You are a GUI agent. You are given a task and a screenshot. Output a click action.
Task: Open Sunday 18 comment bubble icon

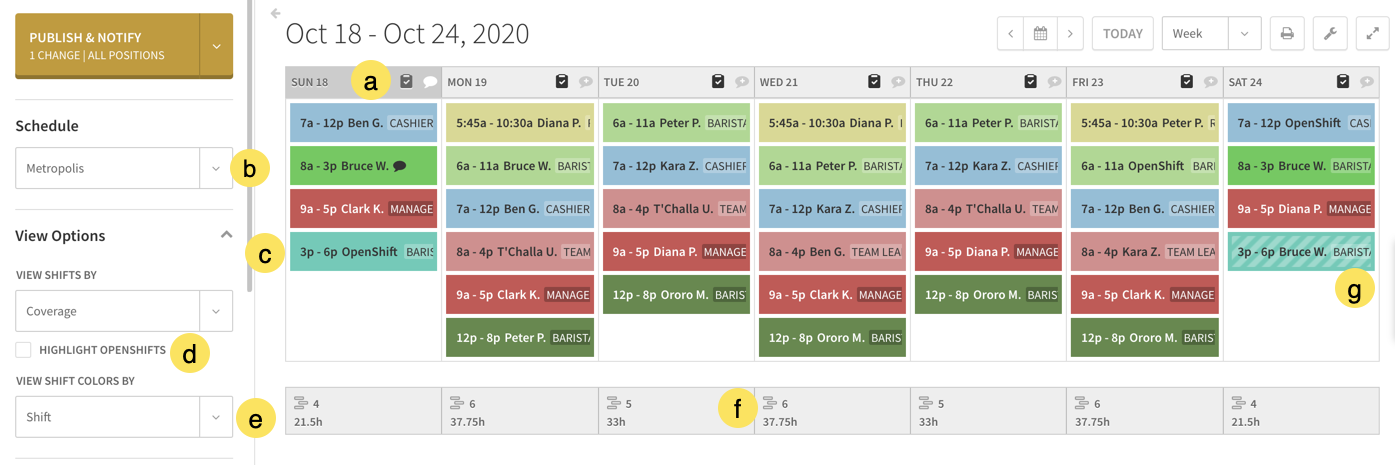(x=430, y=82)
